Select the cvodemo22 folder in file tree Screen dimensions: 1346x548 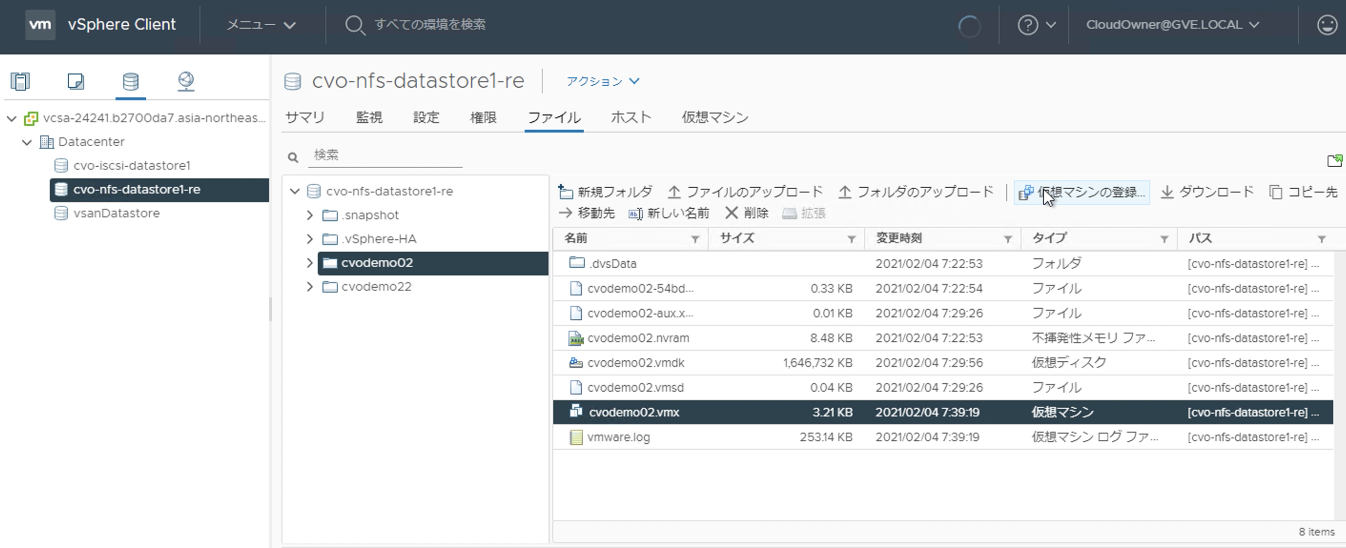376,287
